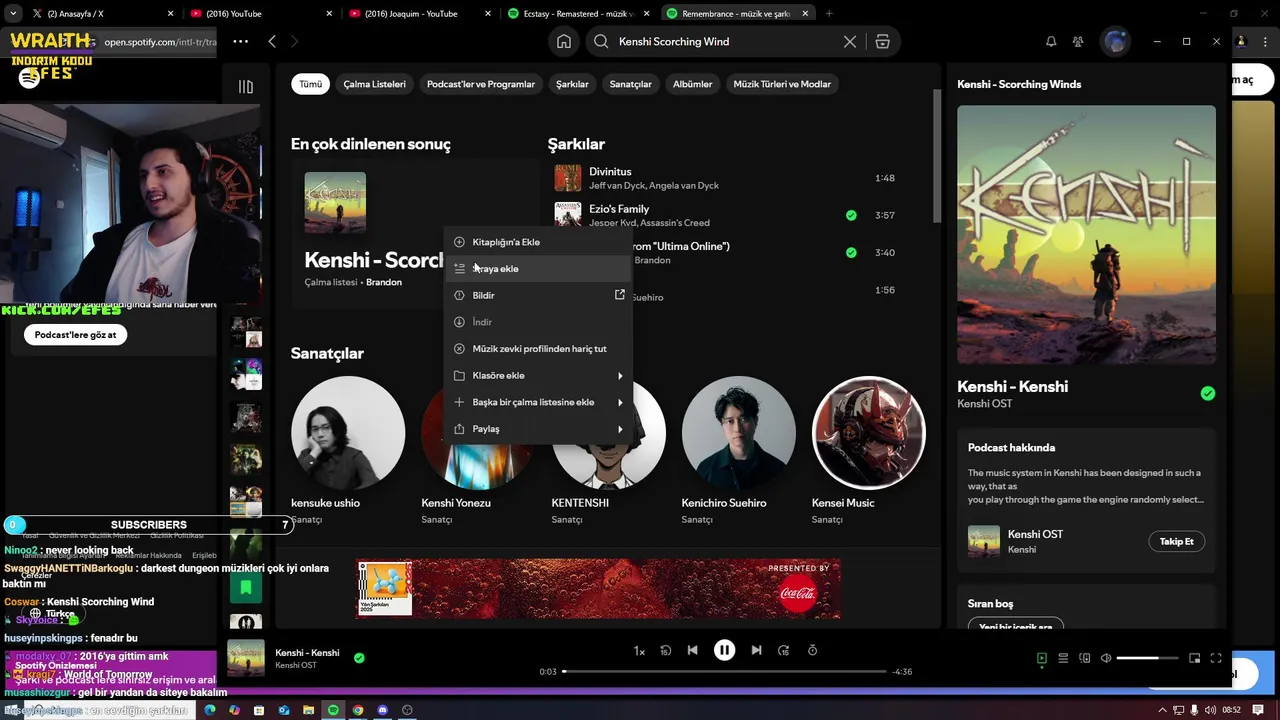Select the Sanatçılar filter chip
1280x720 pixels.
click(631, 84)
